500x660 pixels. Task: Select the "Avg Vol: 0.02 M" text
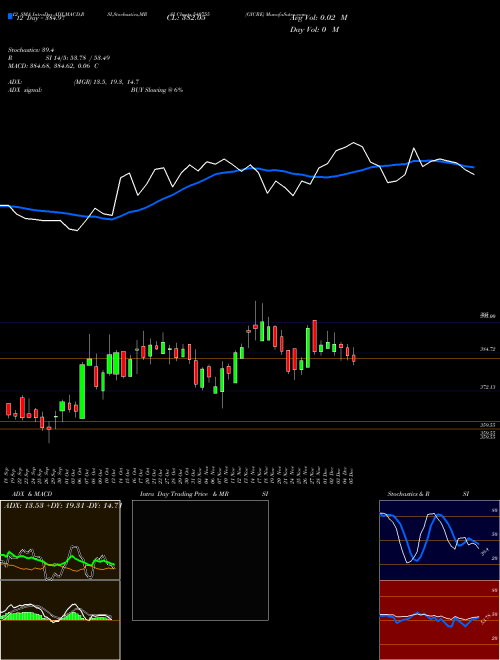pyautogui.click(x=319, y=18)
